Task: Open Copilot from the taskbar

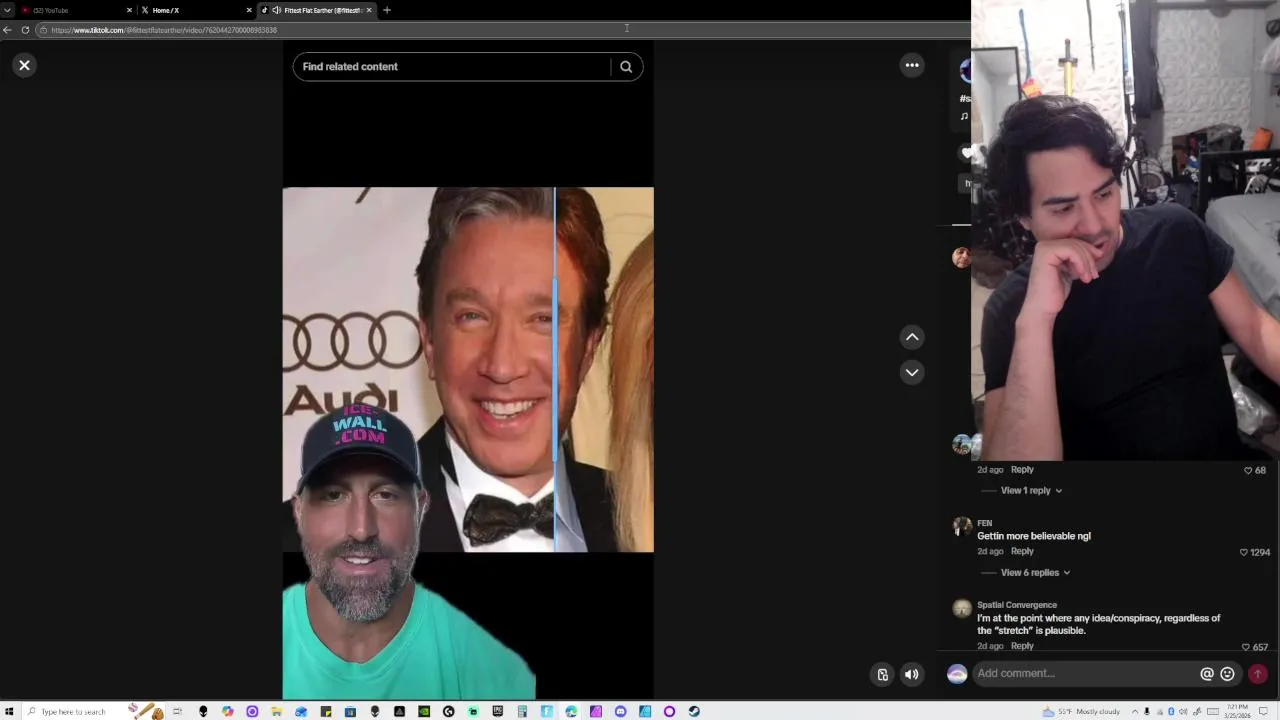Action: click(228, 711)
